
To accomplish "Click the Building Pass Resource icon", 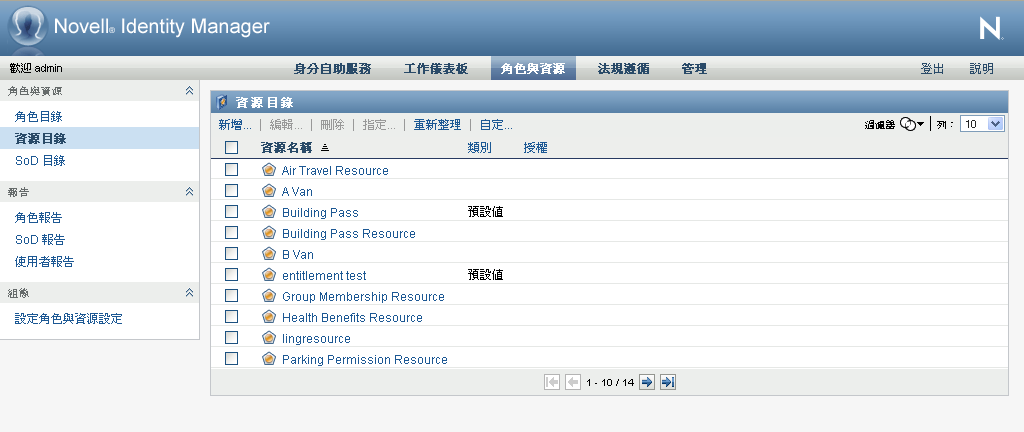I will tap(269, 232).
